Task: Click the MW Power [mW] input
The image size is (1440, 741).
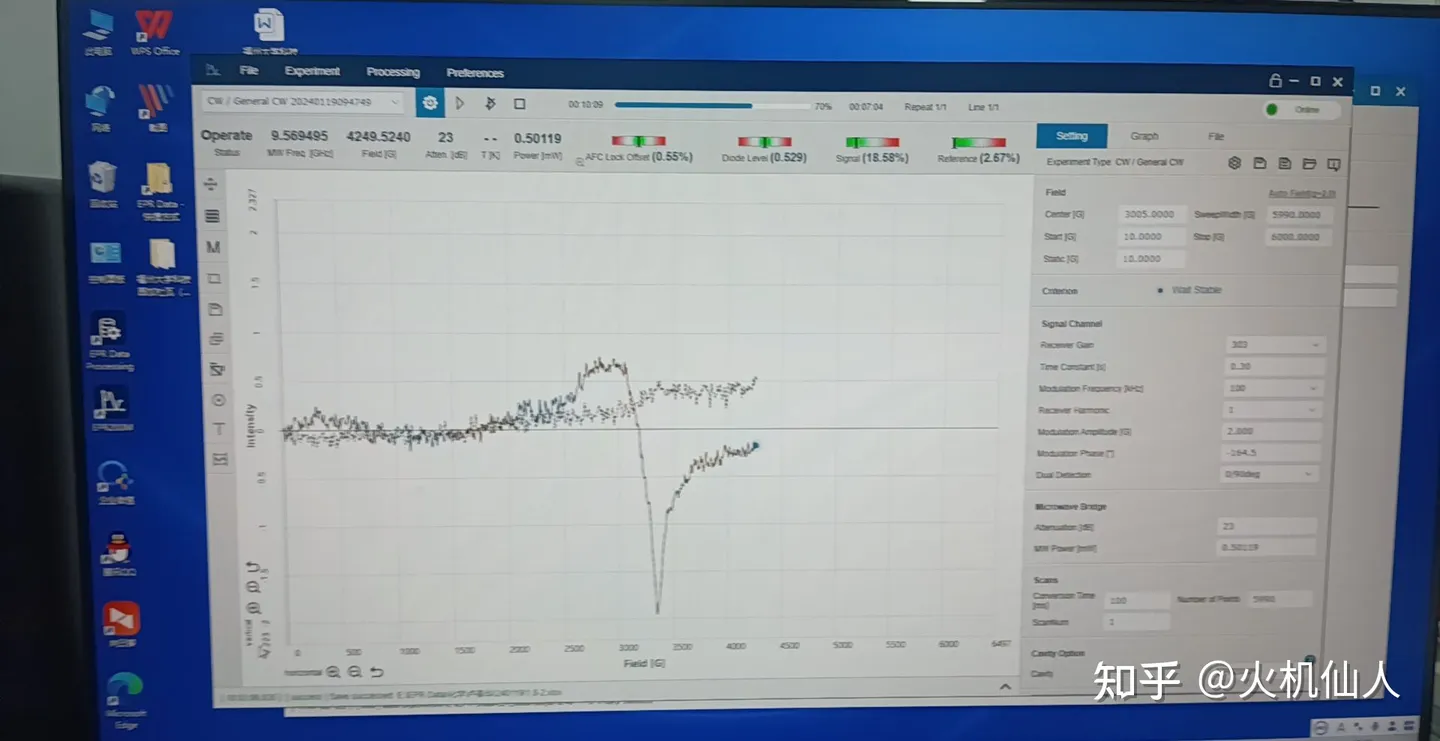Action: (x=1266, y=548)
